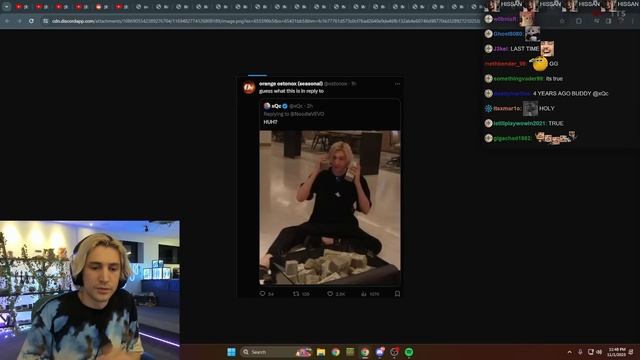Image resolution: width=640 pixels, height=360 pixels.
Task: Click the 'its true' chat message
Action: click(x=554, y=78)
